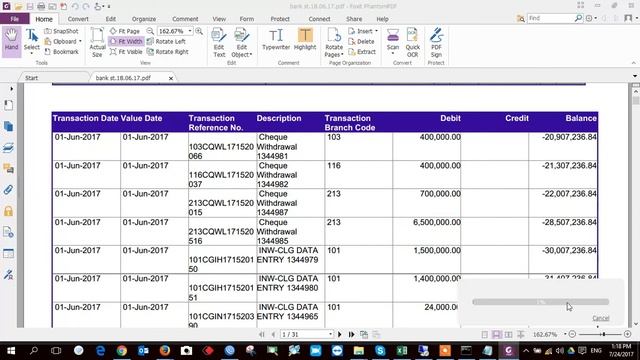Expand the Rotate Pages dropdown
The width and height of the screenshot is (640, 360).
tap(342, 55)
